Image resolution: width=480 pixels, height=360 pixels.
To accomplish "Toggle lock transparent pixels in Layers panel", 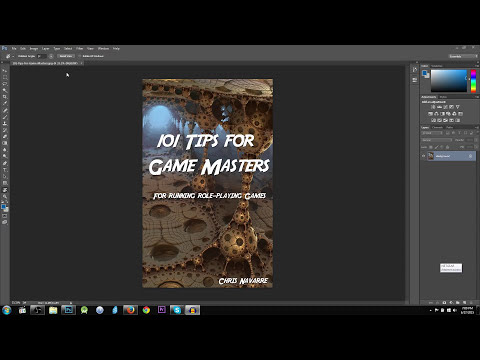I will (431, 147).
